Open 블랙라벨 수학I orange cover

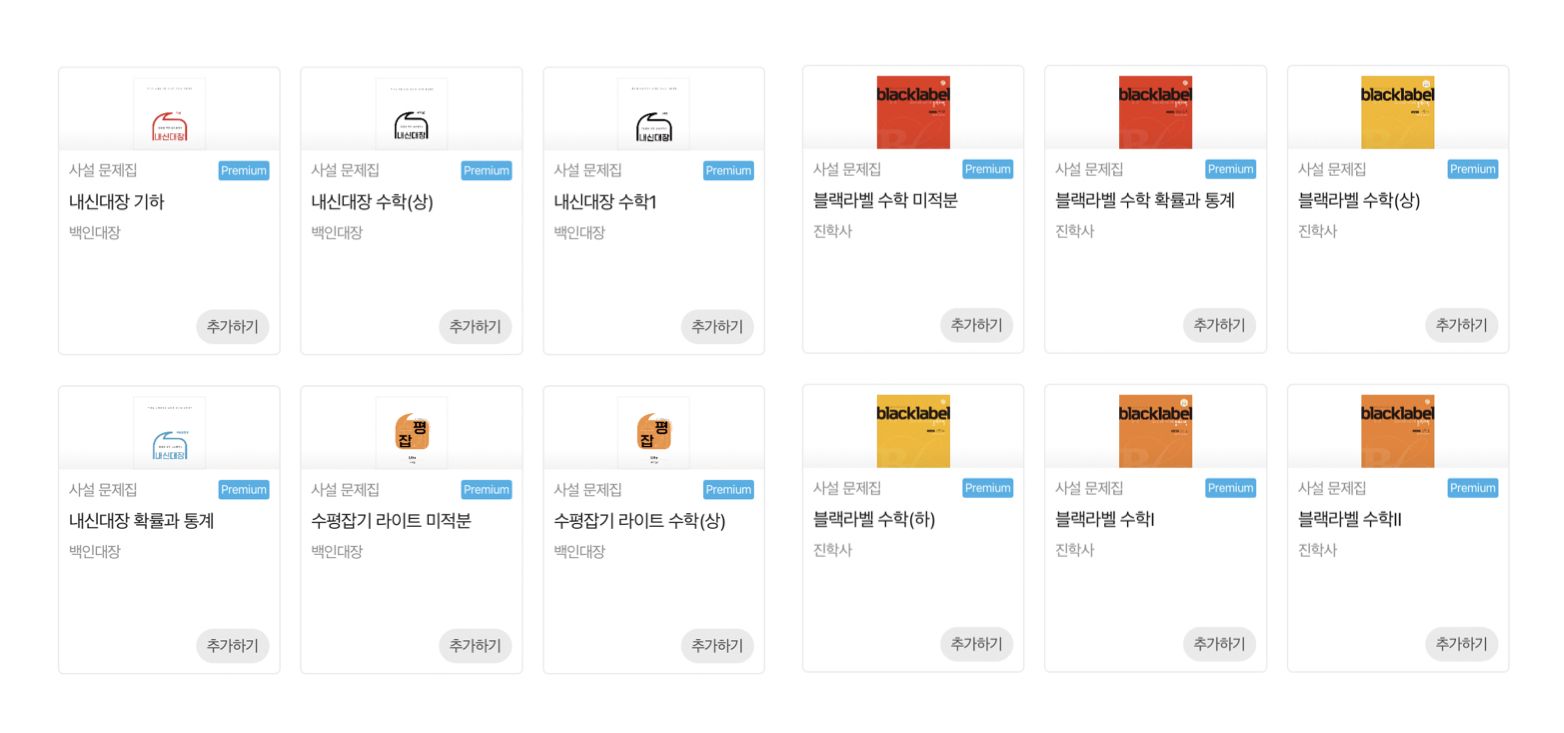[1155, 431]
